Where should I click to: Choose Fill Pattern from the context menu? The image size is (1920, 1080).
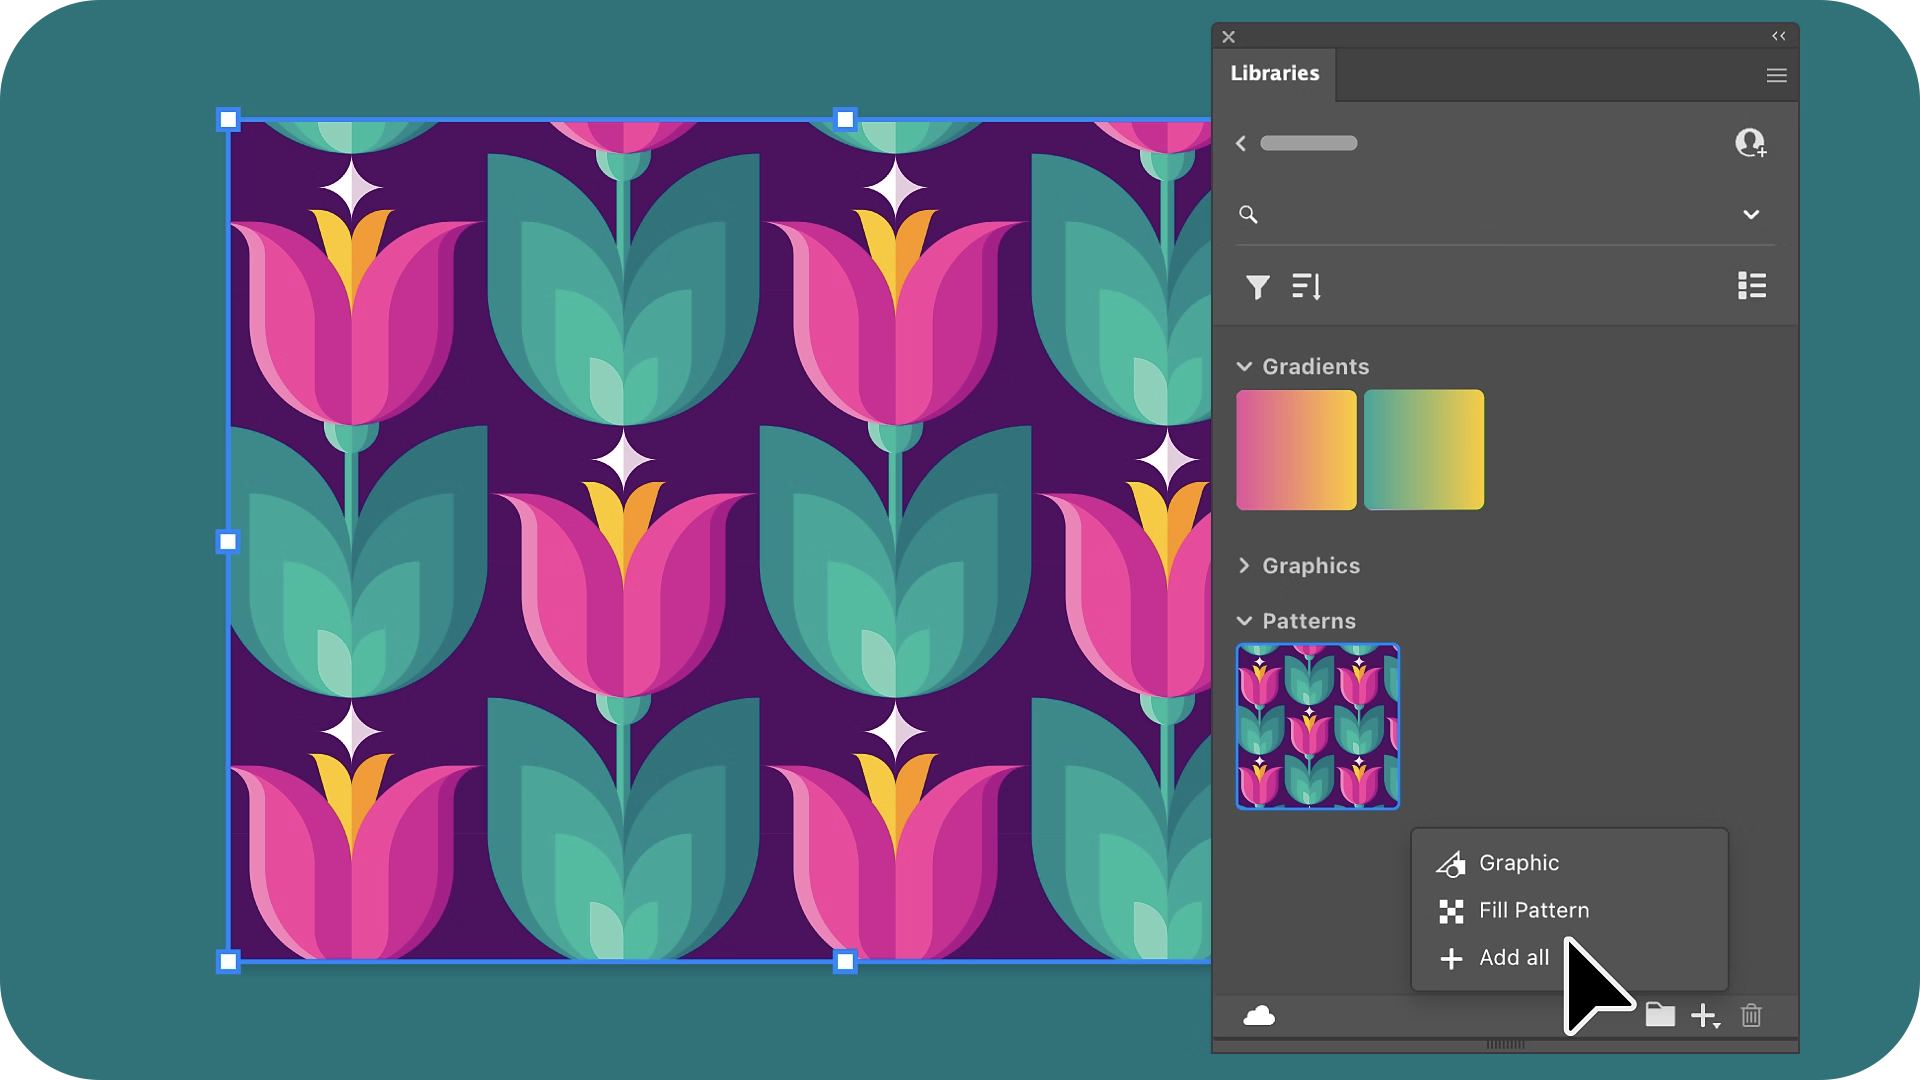pyautogui.click(x=1534, y=910)
